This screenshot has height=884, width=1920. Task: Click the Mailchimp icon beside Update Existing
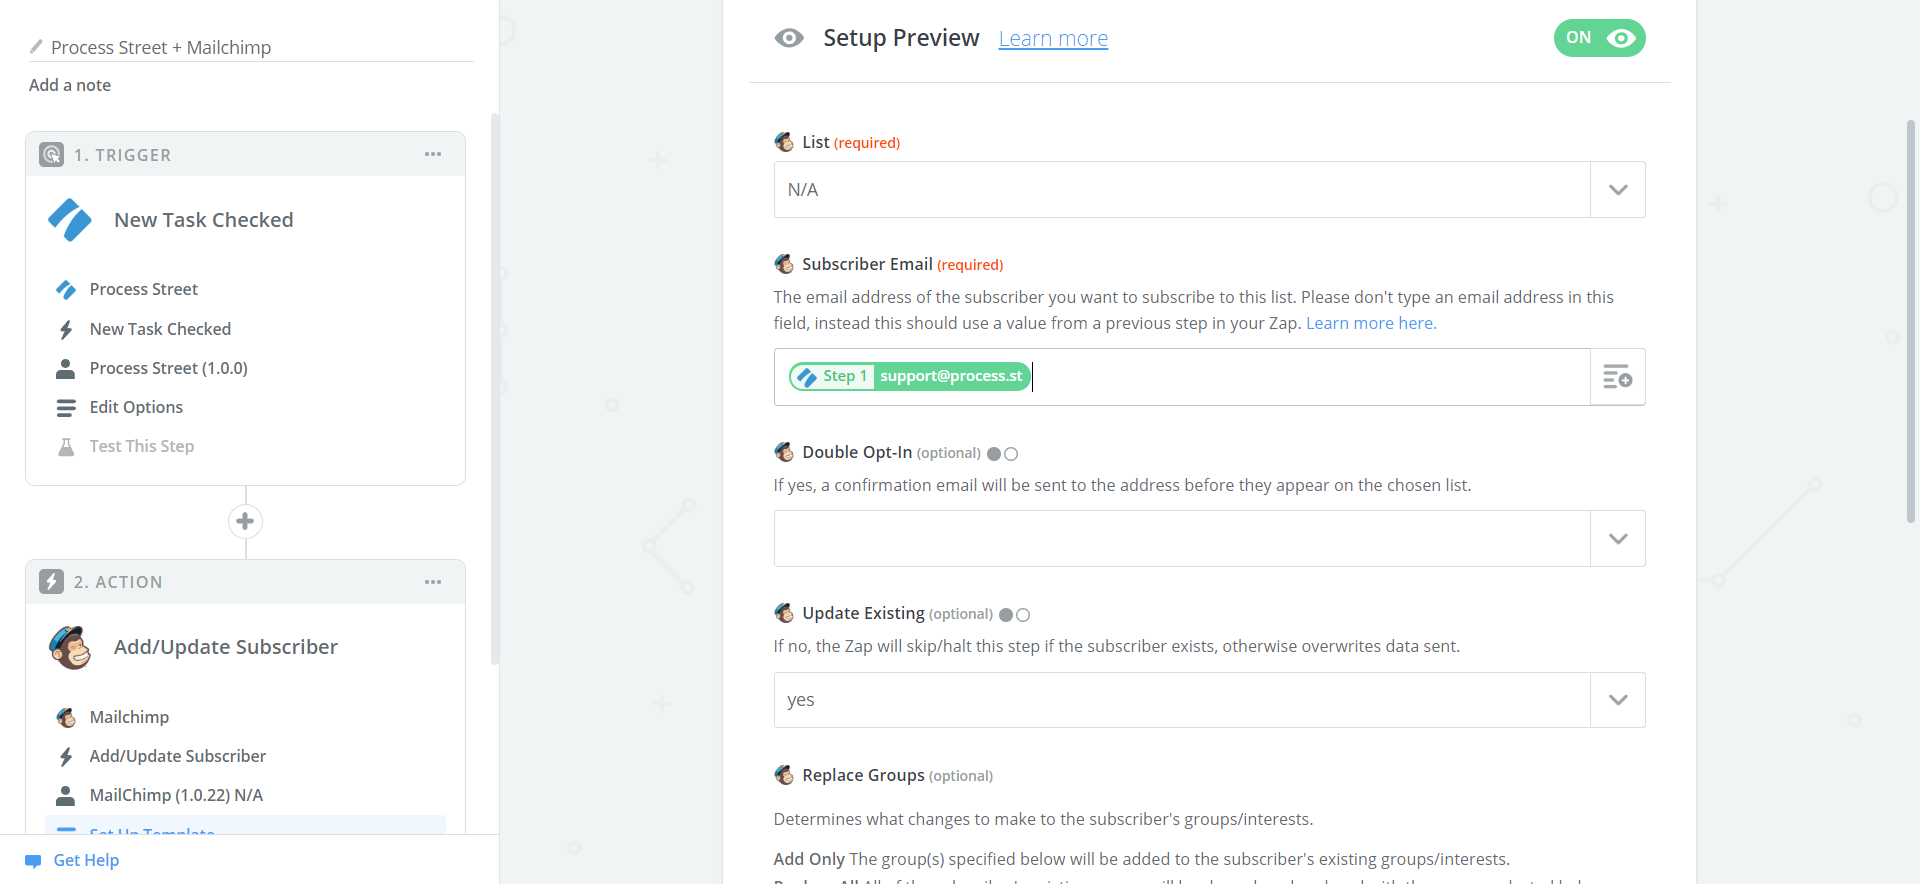784,613
